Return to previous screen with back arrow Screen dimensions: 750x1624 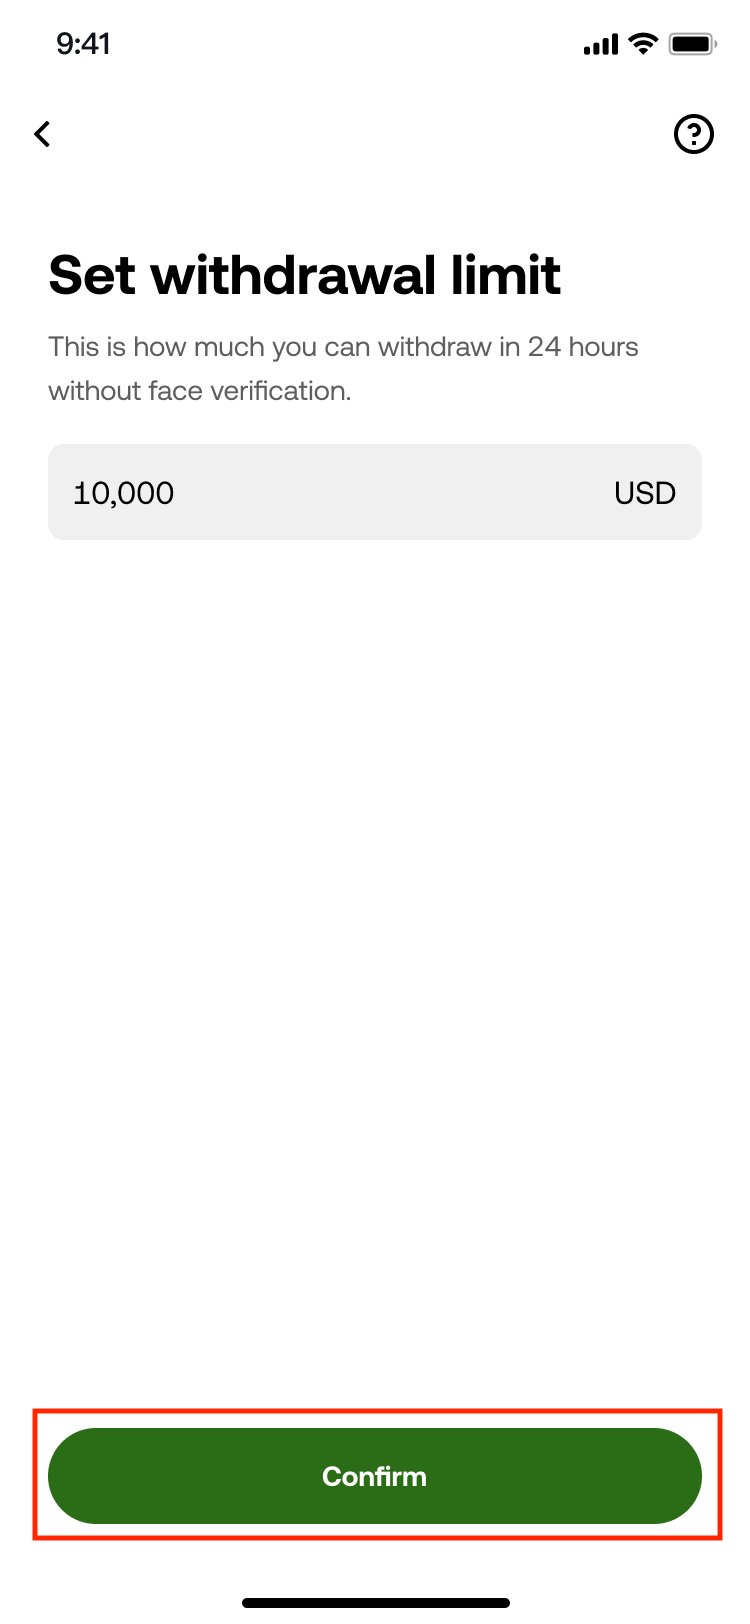click(42, 134)
